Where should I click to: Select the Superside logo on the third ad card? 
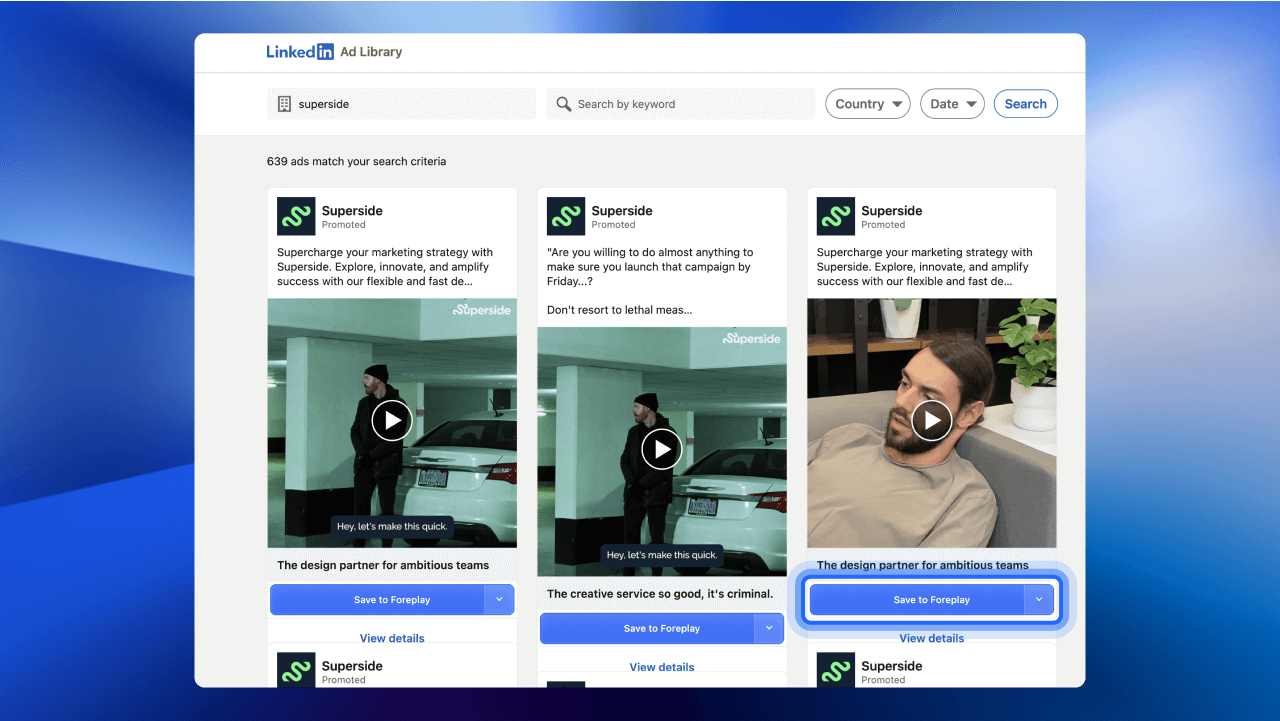835,215
